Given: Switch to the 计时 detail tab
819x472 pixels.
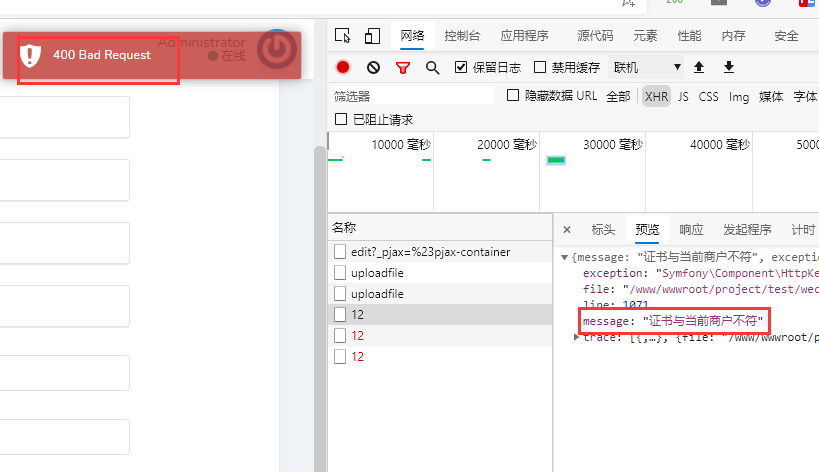Looking at the screenshot, I should (x=803, y=230).
